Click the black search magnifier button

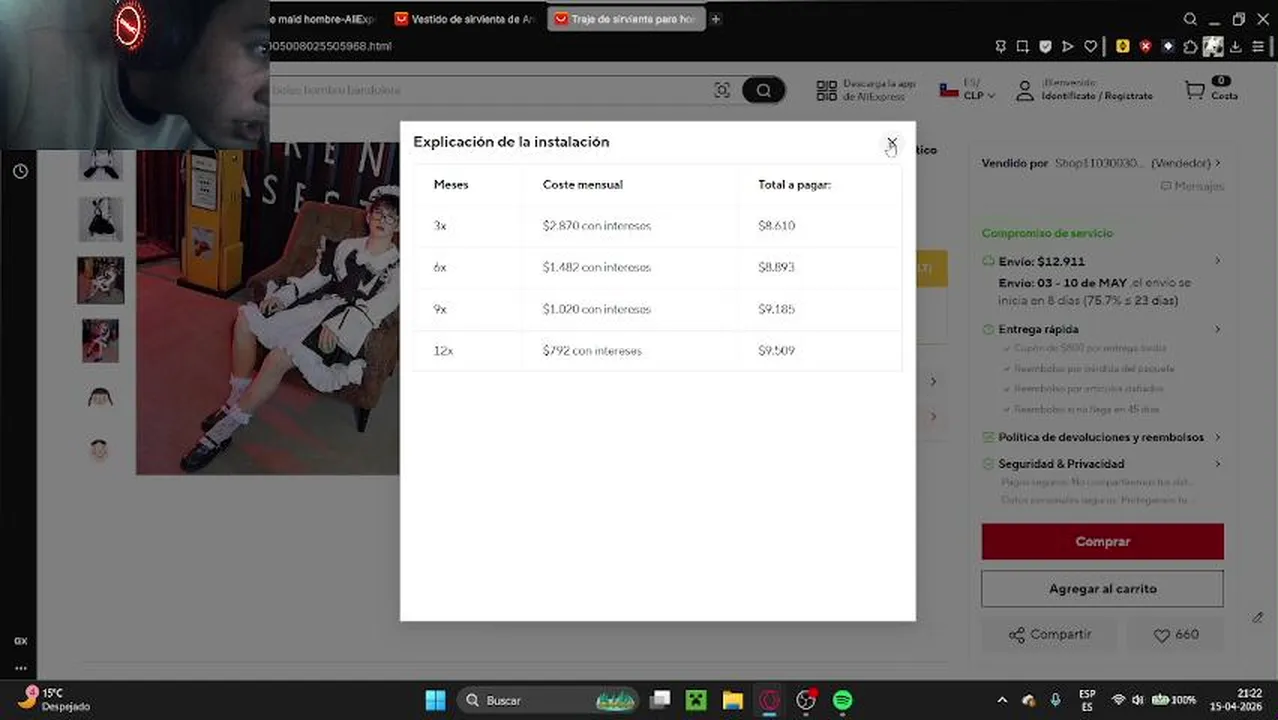click(763, 90)
